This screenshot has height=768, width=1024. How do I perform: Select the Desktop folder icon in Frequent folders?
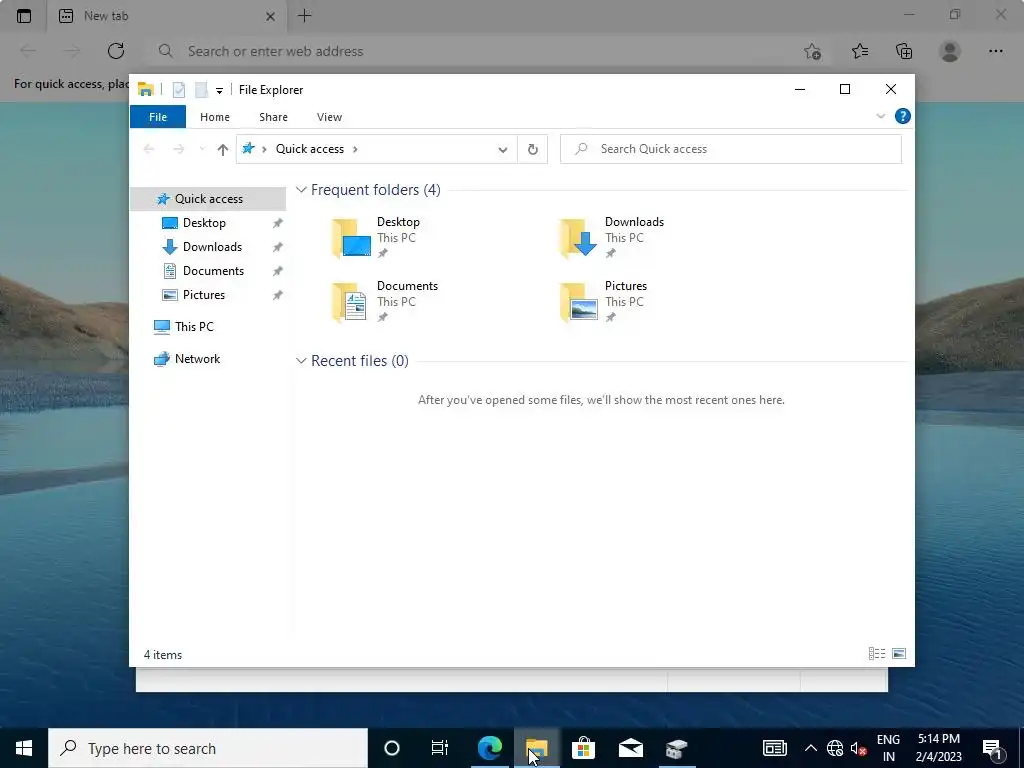[351, 238]
